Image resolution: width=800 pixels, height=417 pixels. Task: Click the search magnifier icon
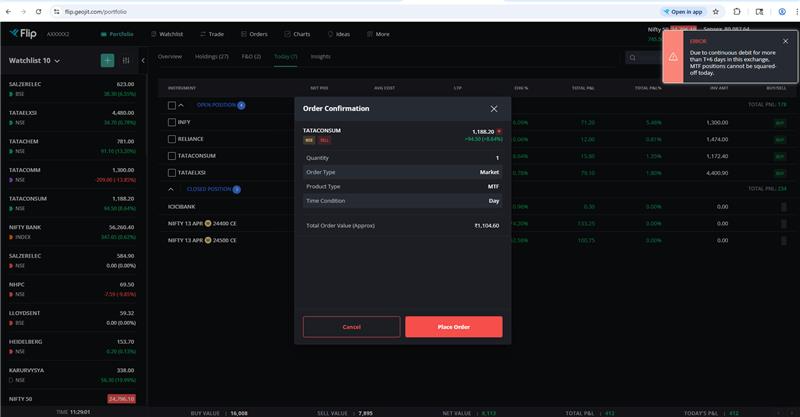(x=633, y=58)
